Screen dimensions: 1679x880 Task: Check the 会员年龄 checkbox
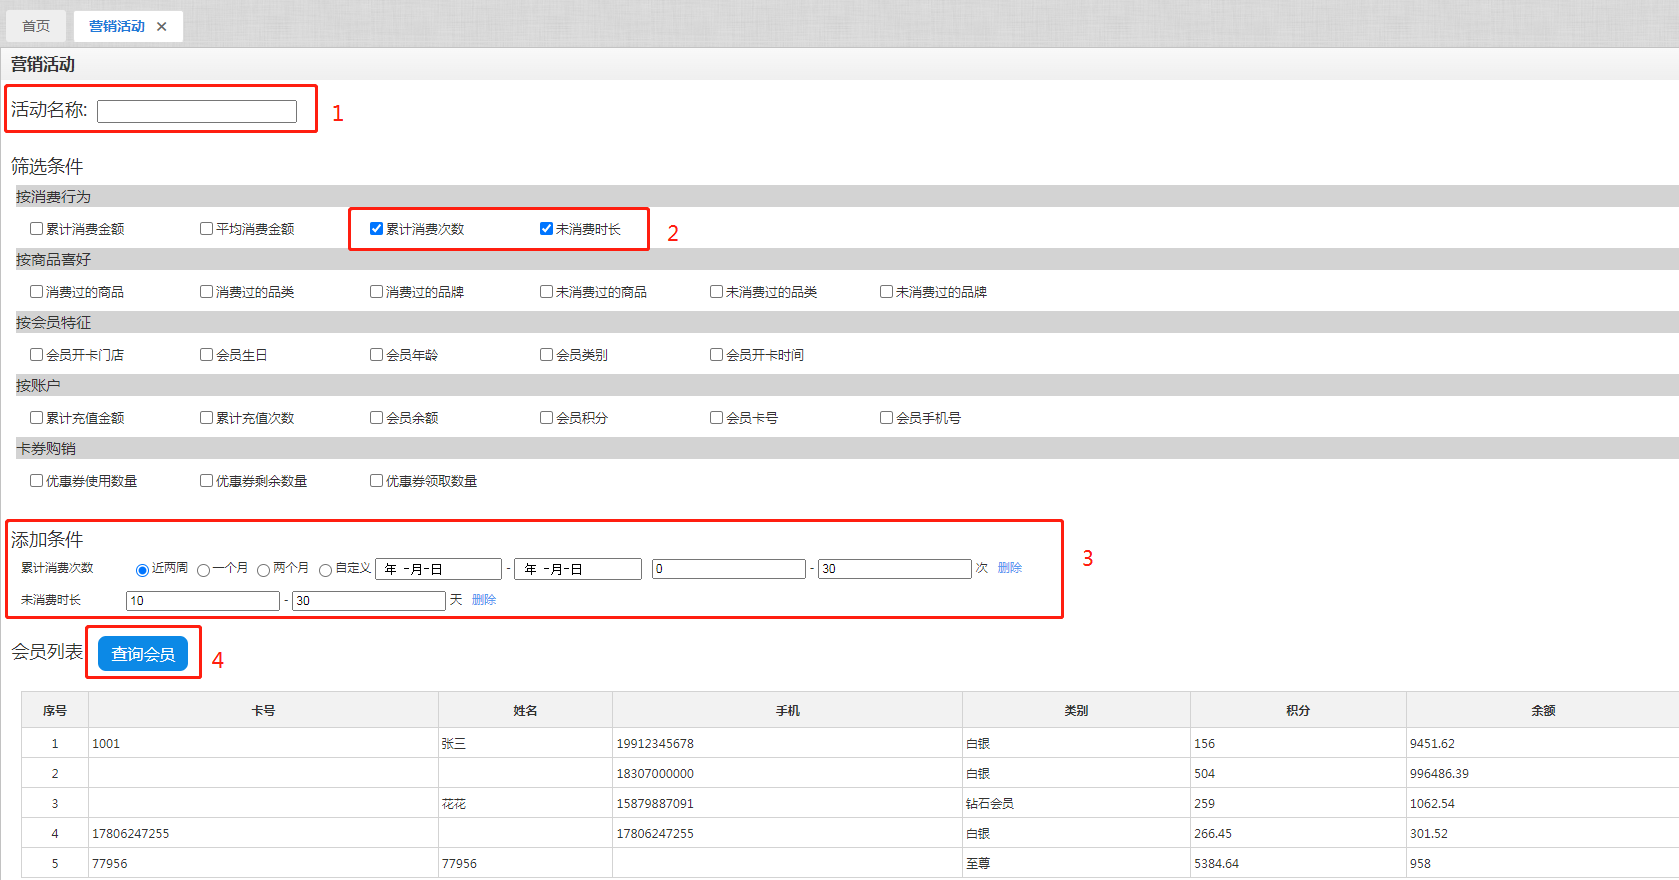377,355
